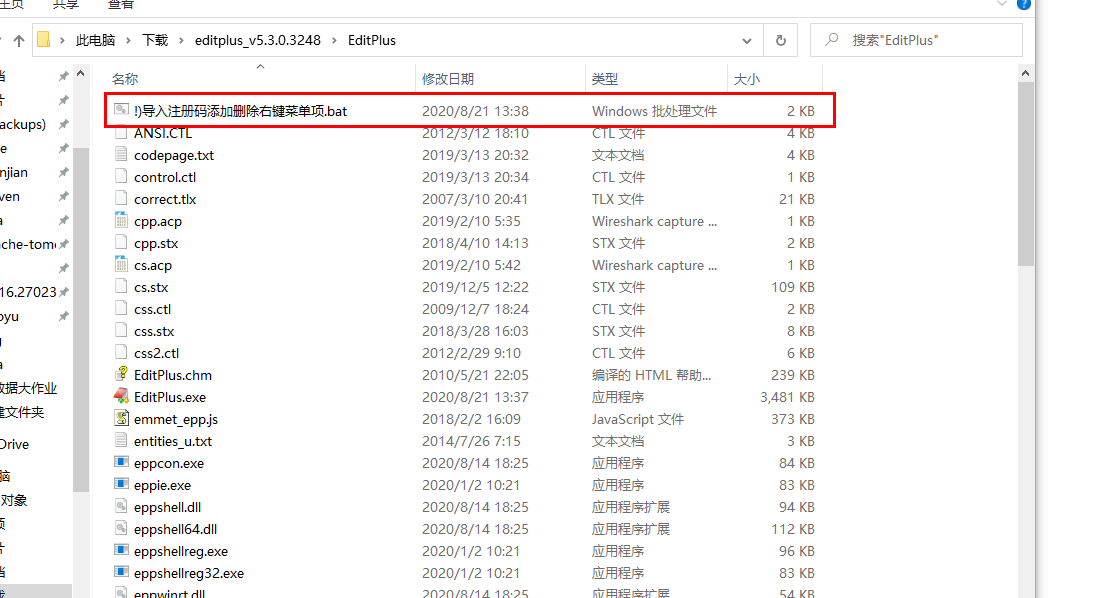
Task: Click the correct.tlx file icon
Action: click(x=121, y=199)
